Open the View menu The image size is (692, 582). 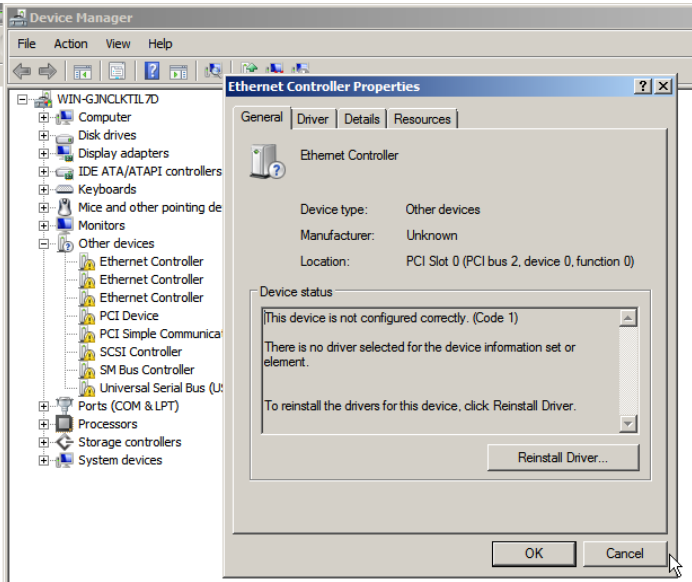(118, 44)
